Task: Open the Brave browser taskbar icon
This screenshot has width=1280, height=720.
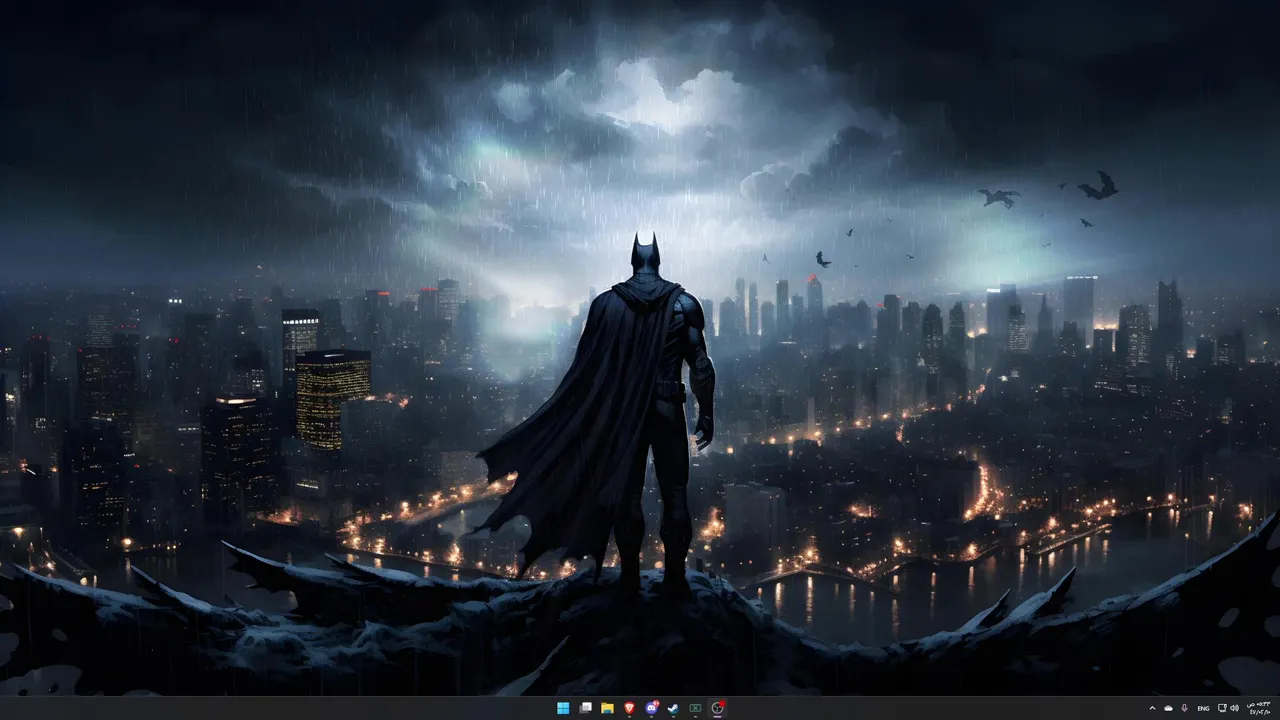Action: coord(629,708)
